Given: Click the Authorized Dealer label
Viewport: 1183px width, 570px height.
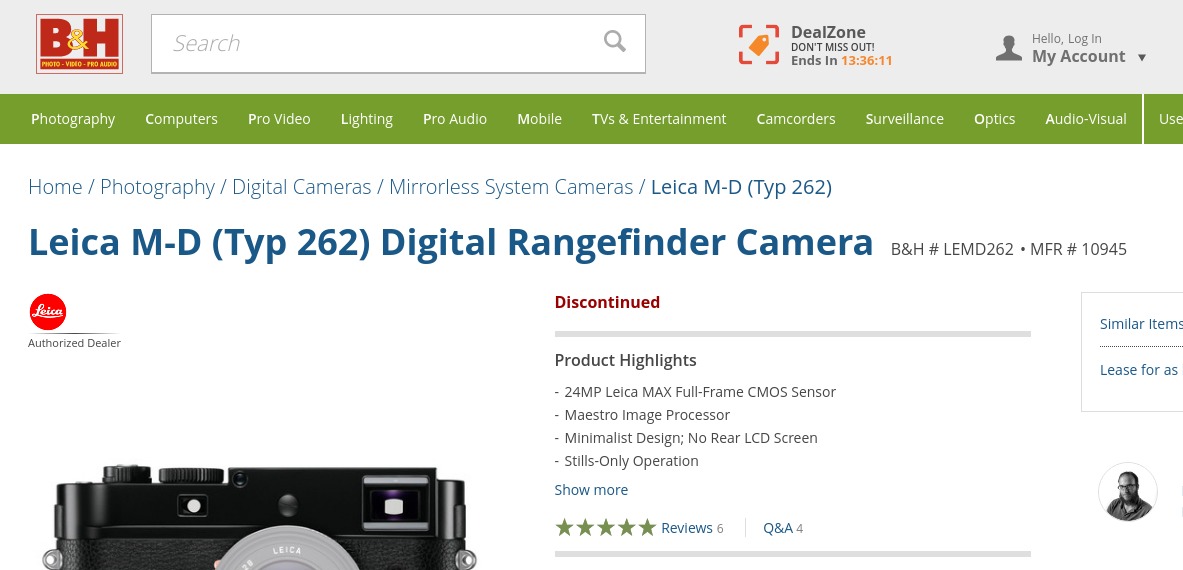Looking at the screenshot, I should pos(74,343).
